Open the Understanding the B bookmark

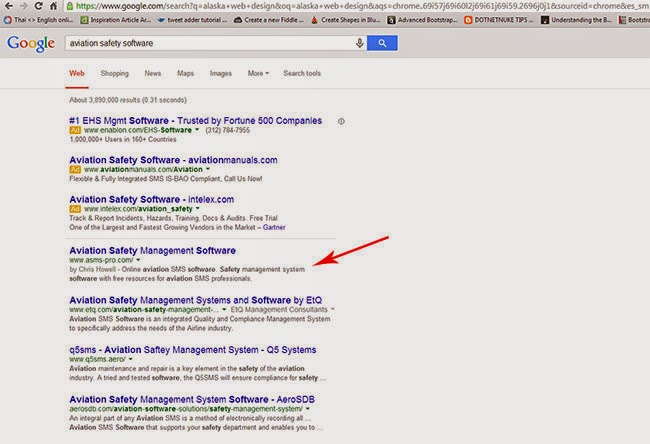(576, 19)
